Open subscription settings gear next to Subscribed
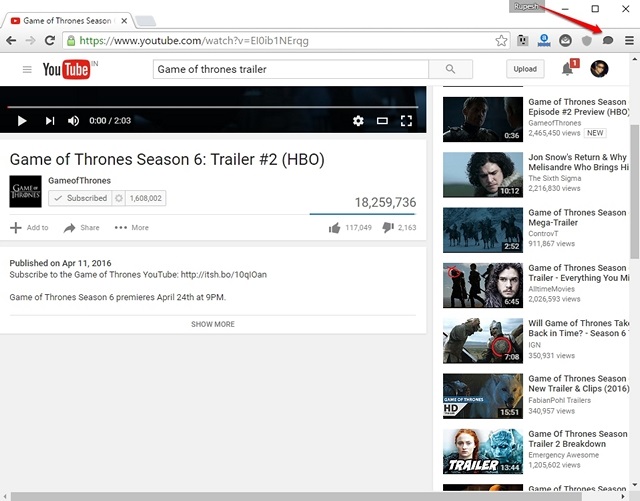Screen dimensions: 640x501 pos(119,198)
